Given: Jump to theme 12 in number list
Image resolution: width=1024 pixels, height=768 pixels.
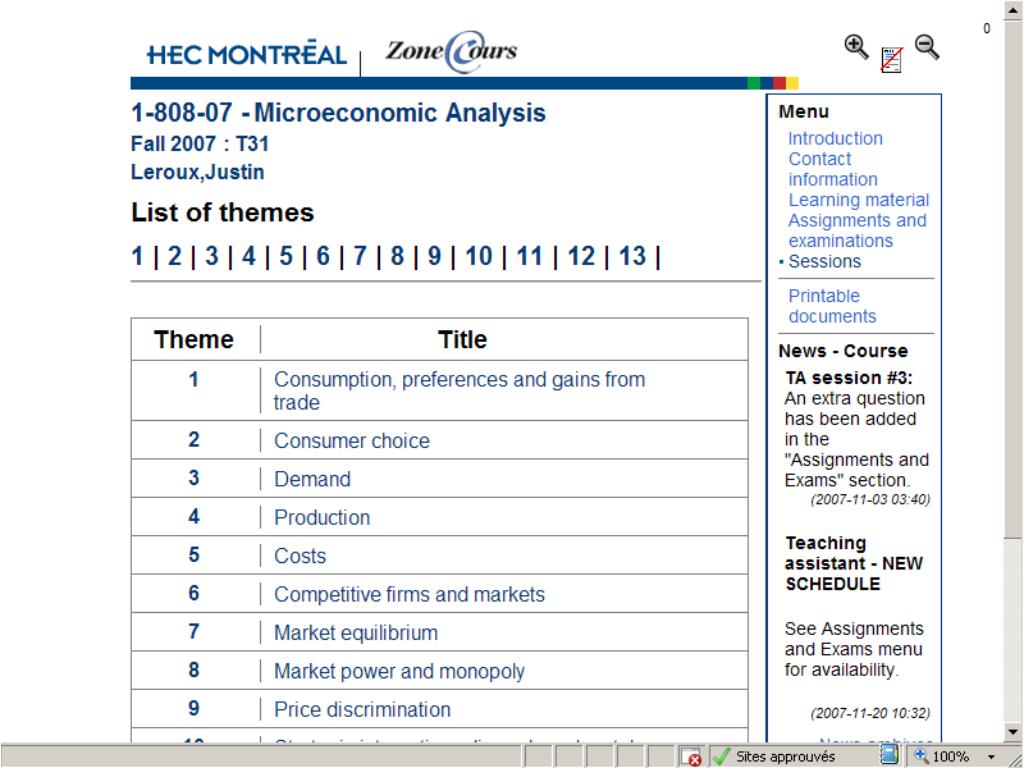Looking at the screenshot, I should [581, 256].
